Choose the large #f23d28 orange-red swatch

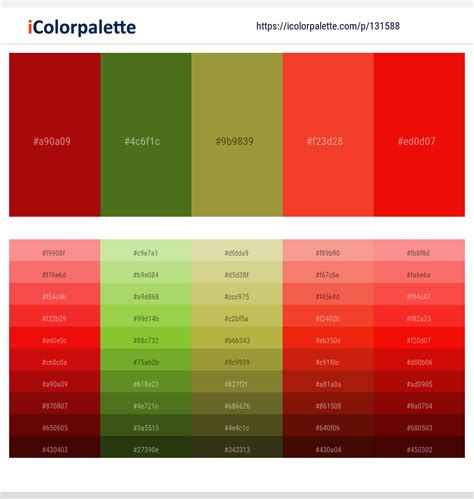point(328,135)
